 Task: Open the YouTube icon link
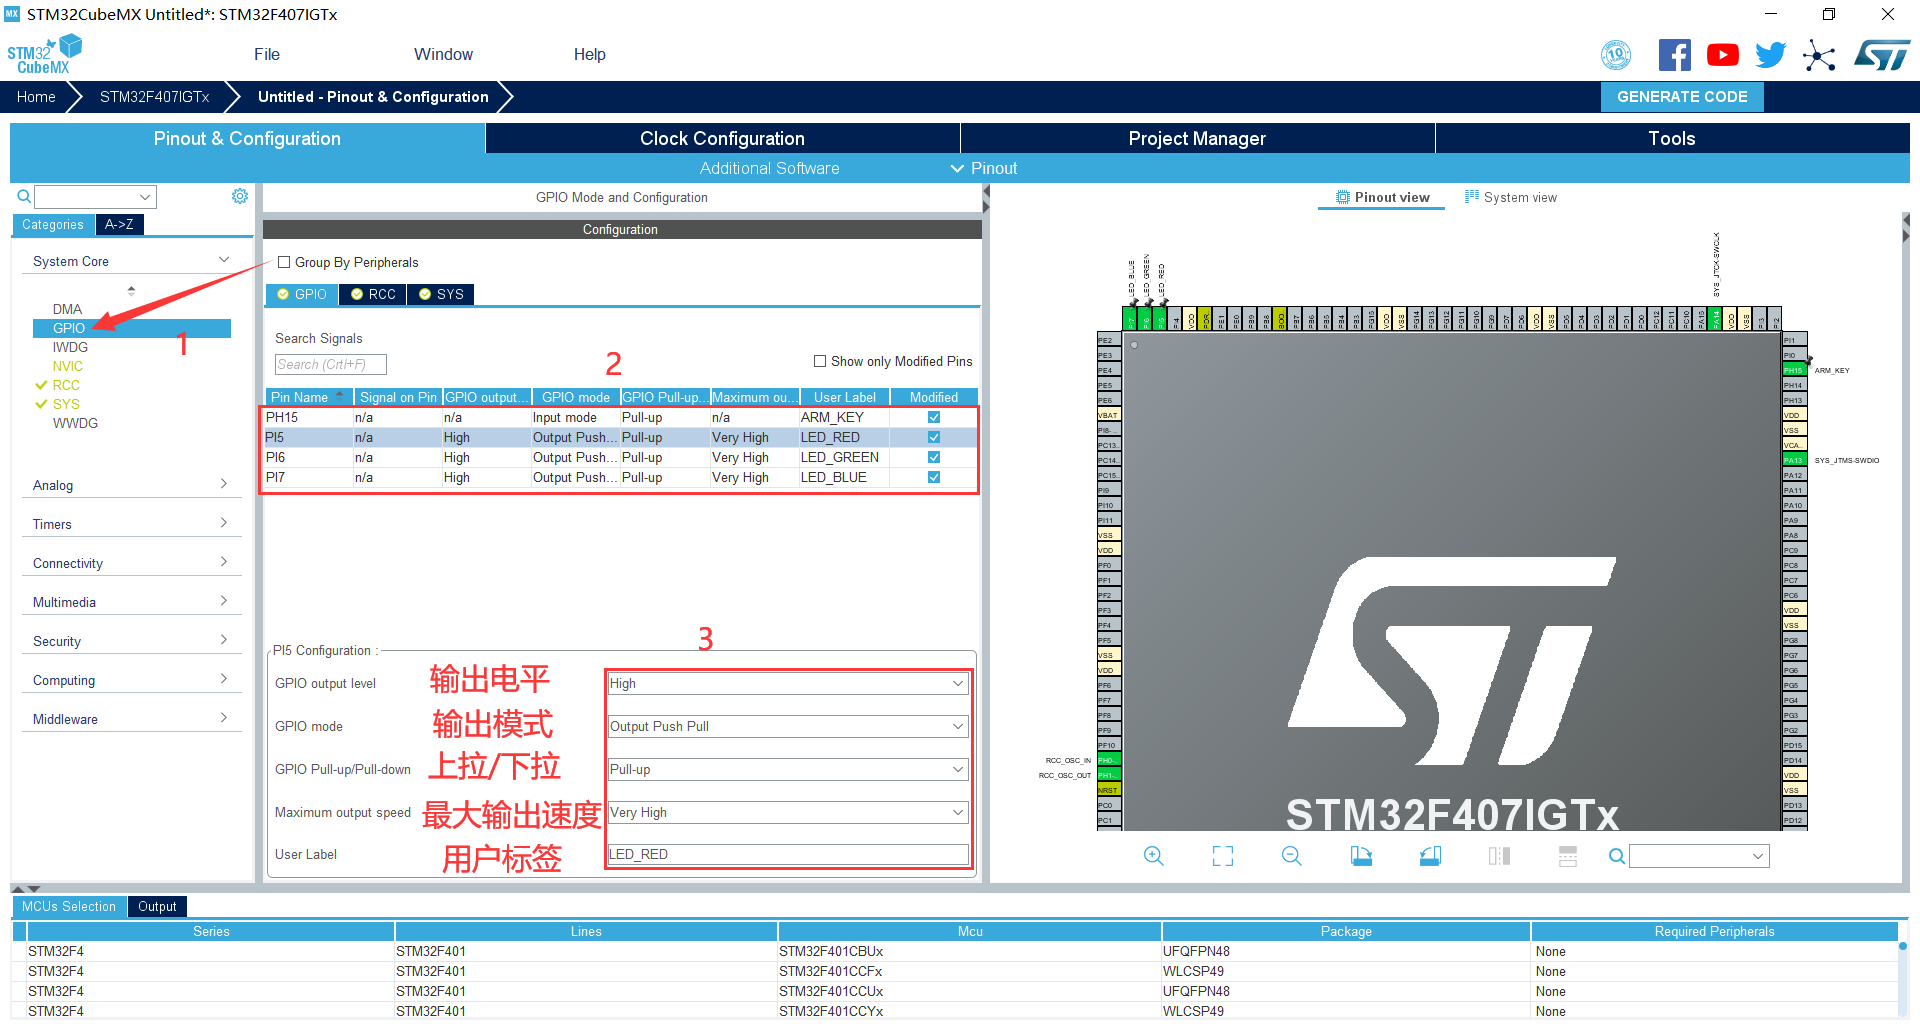[x=1722, y=55]
